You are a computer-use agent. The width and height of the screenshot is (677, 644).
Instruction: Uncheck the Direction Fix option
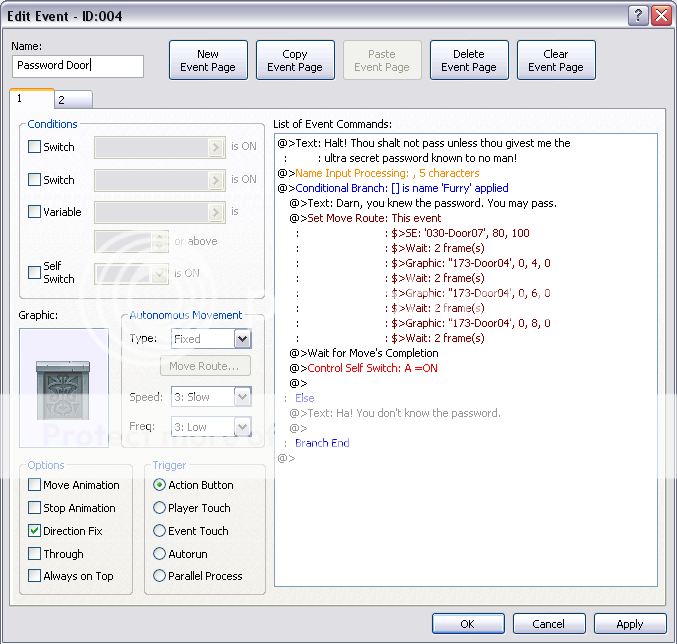coord(35,531)
